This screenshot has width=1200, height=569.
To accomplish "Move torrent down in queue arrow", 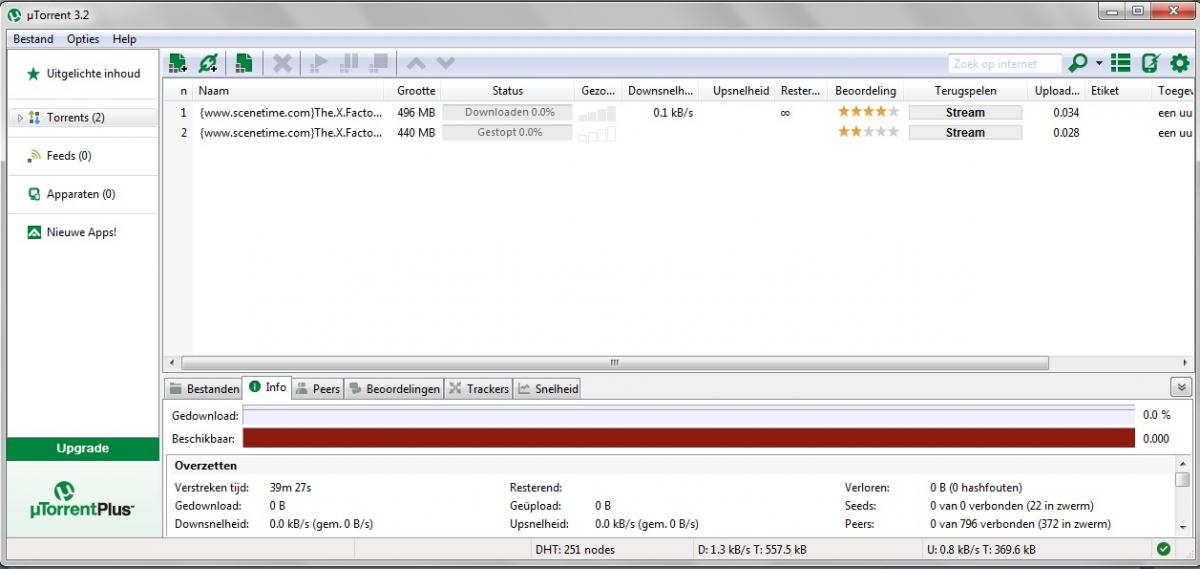I will pyautogui.click(x=445, y=64).
